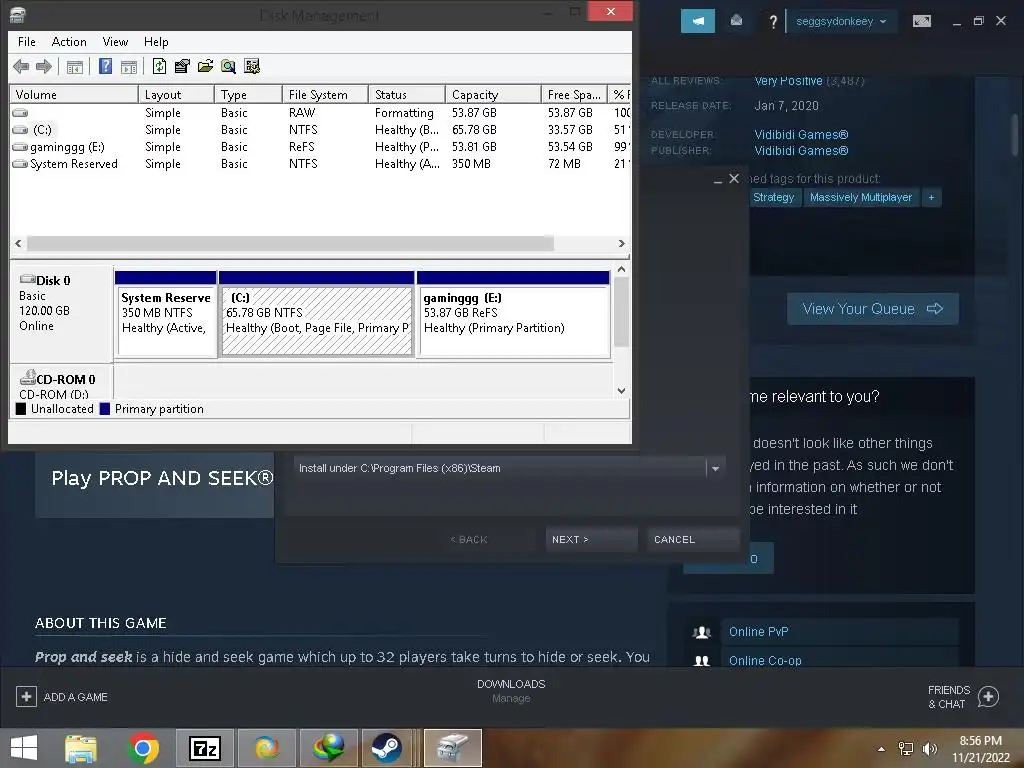Viewport: 1024px width, 768px height.
Task: Click the Friends & Chat plus icon
Action: click(x=988, y=697)
